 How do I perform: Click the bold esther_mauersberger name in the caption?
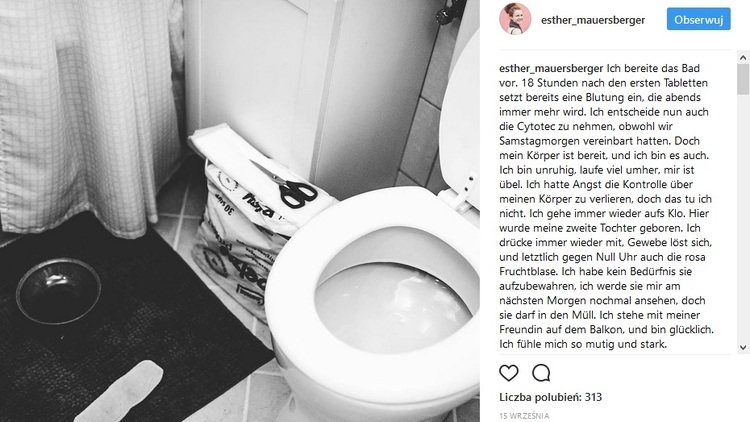(551, 68)
